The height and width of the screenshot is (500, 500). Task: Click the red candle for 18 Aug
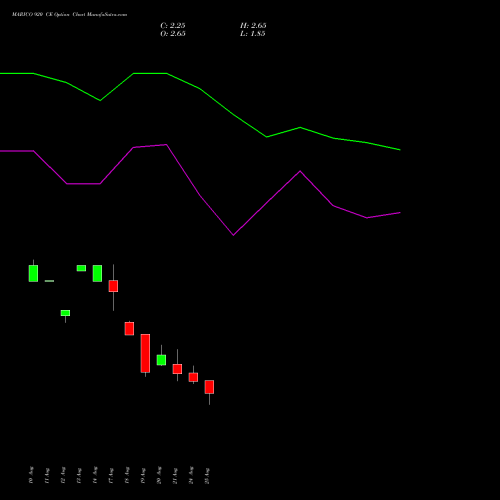129,328
